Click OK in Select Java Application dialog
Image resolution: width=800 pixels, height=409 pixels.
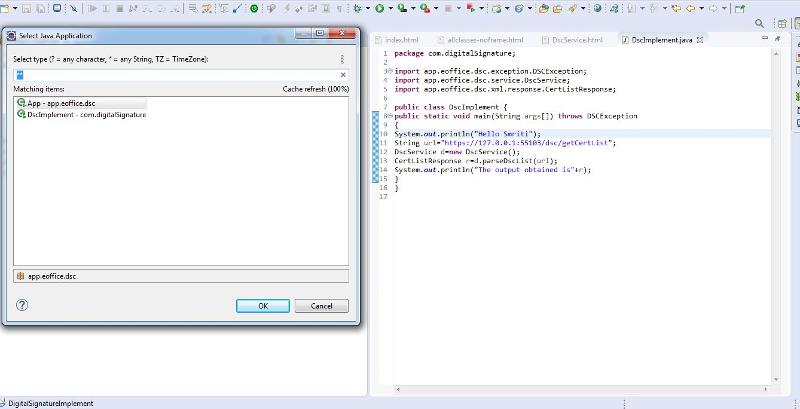click(263, 306)
